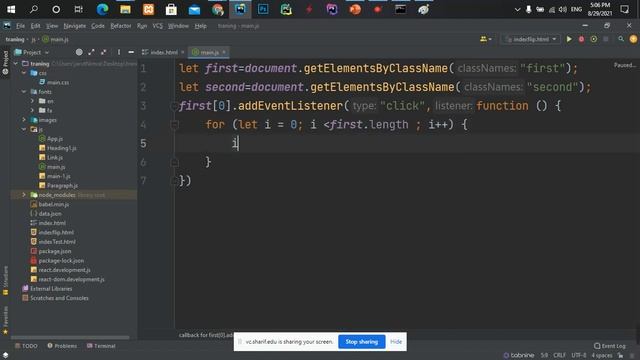Image resolution: width=640 pixels, height=360 pixels.
Task: Run the indexflip.html configuration
Action: click(x=569, y=39)
